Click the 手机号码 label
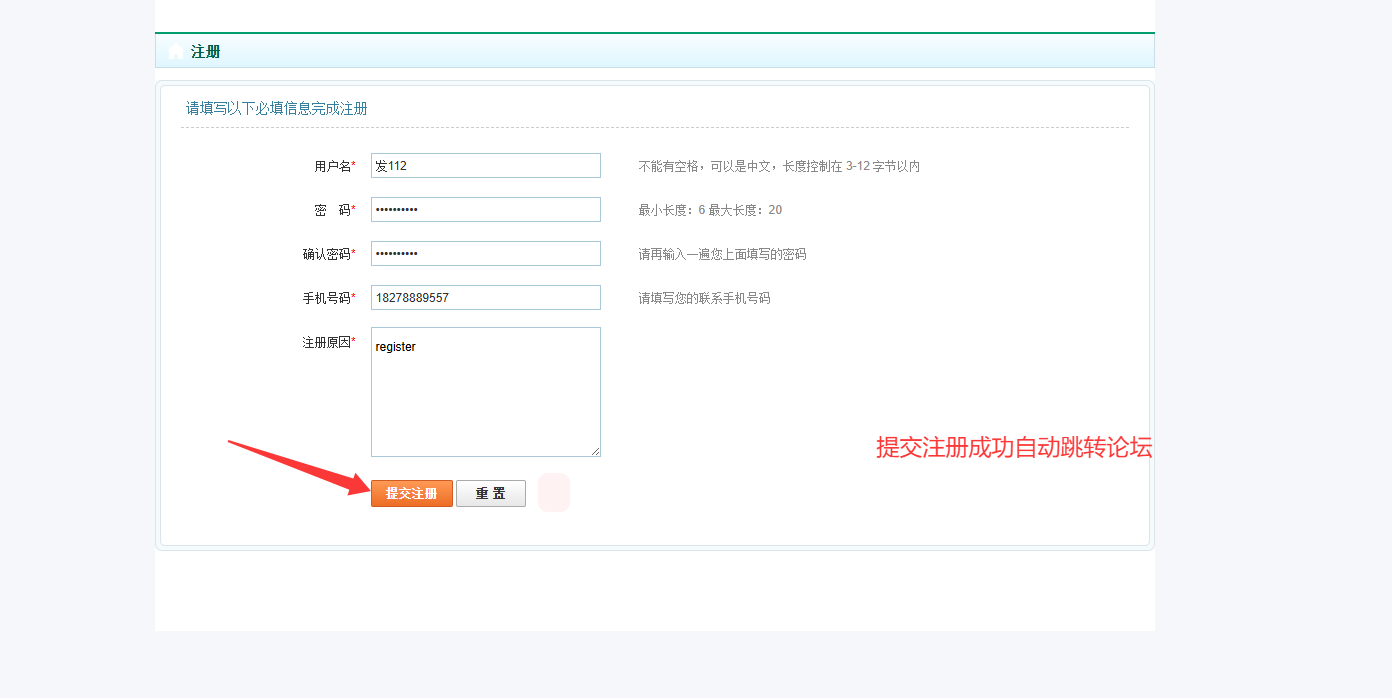This screenshot has height=698, width=1392. point(329,298)
